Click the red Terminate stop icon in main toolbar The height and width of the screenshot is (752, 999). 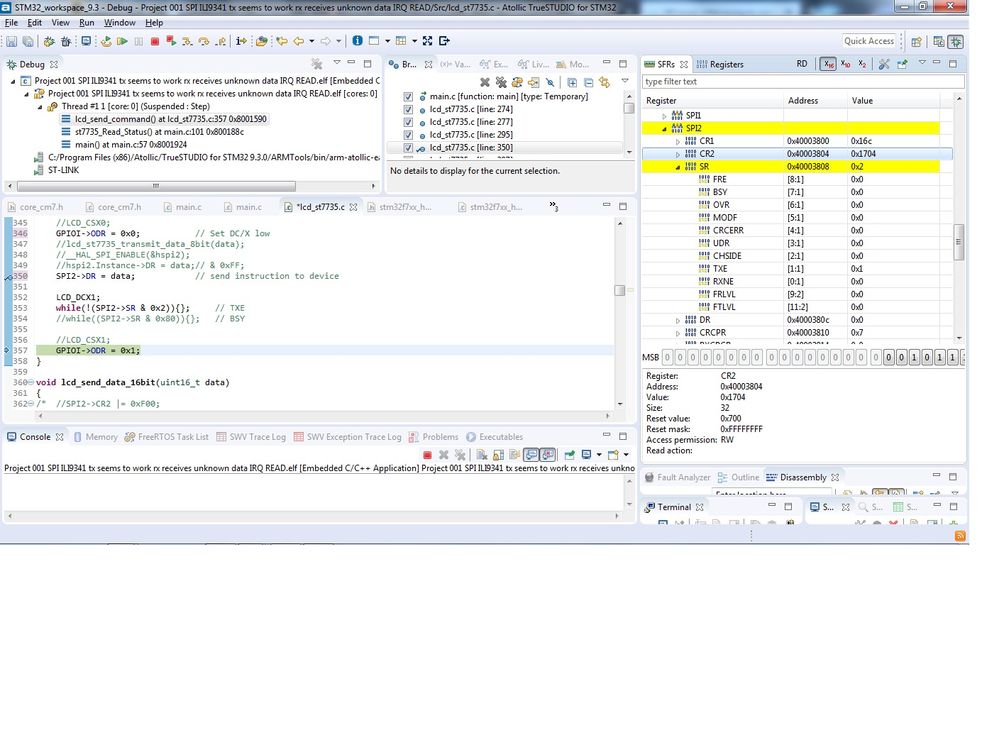(x=155, y=41)
